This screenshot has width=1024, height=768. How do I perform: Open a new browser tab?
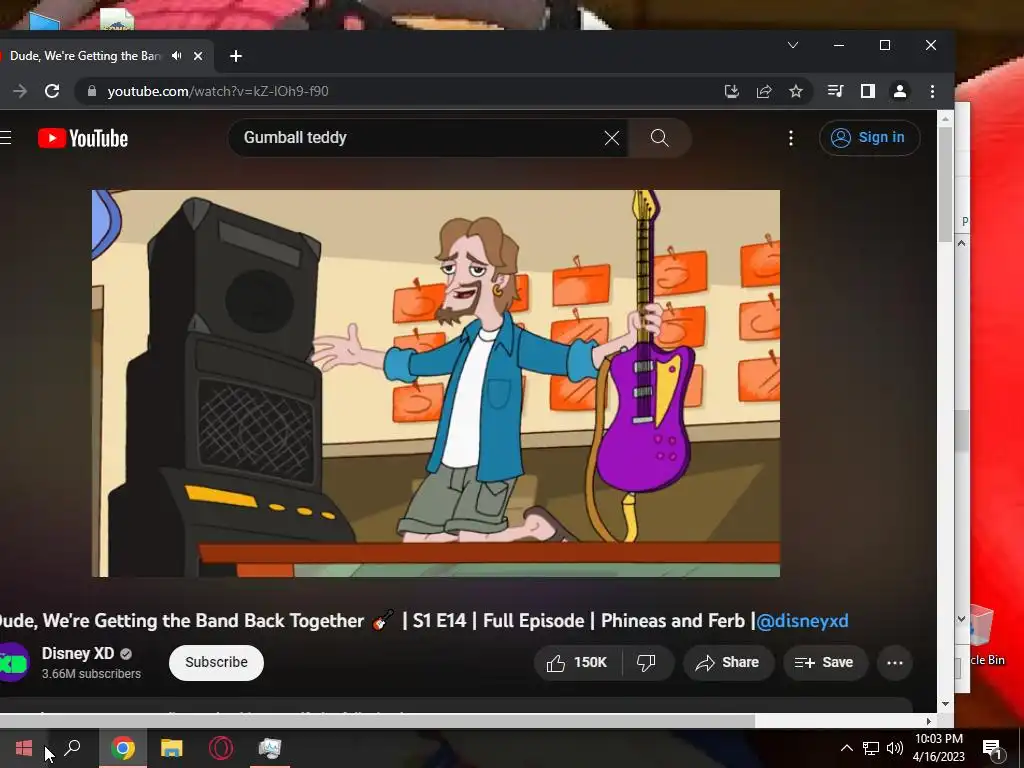236,56
